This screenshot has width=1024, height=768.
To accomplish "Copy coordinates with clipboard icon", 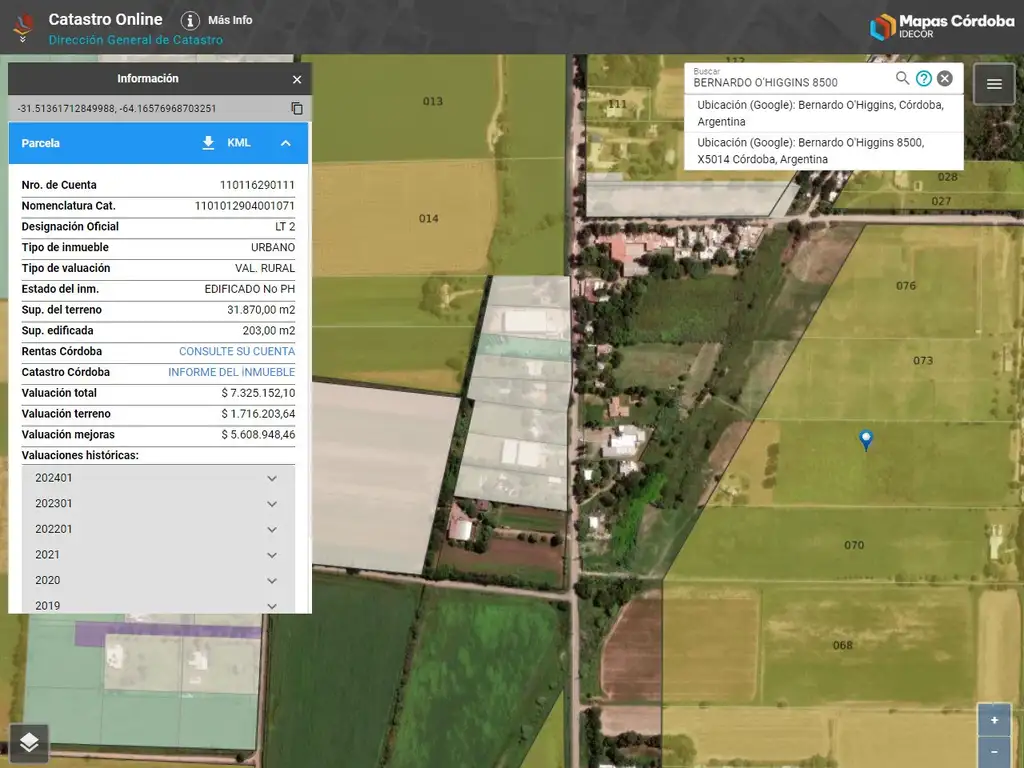I will pos(297,108).
